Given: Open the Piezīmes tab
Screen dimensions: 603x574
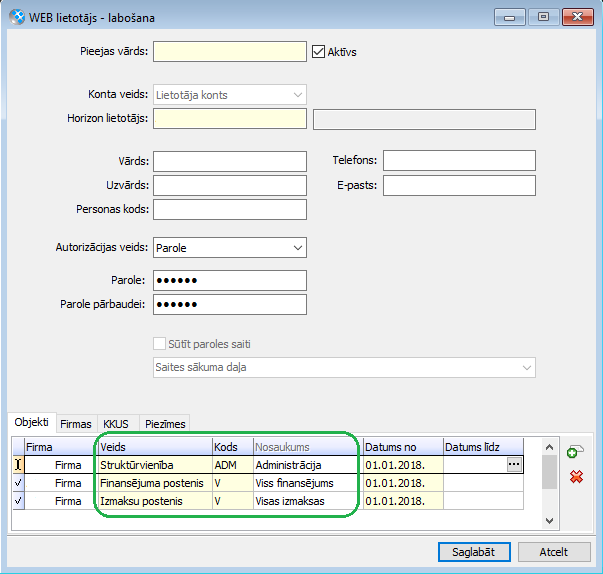Looking at the screenshot, I should [165, 424].
